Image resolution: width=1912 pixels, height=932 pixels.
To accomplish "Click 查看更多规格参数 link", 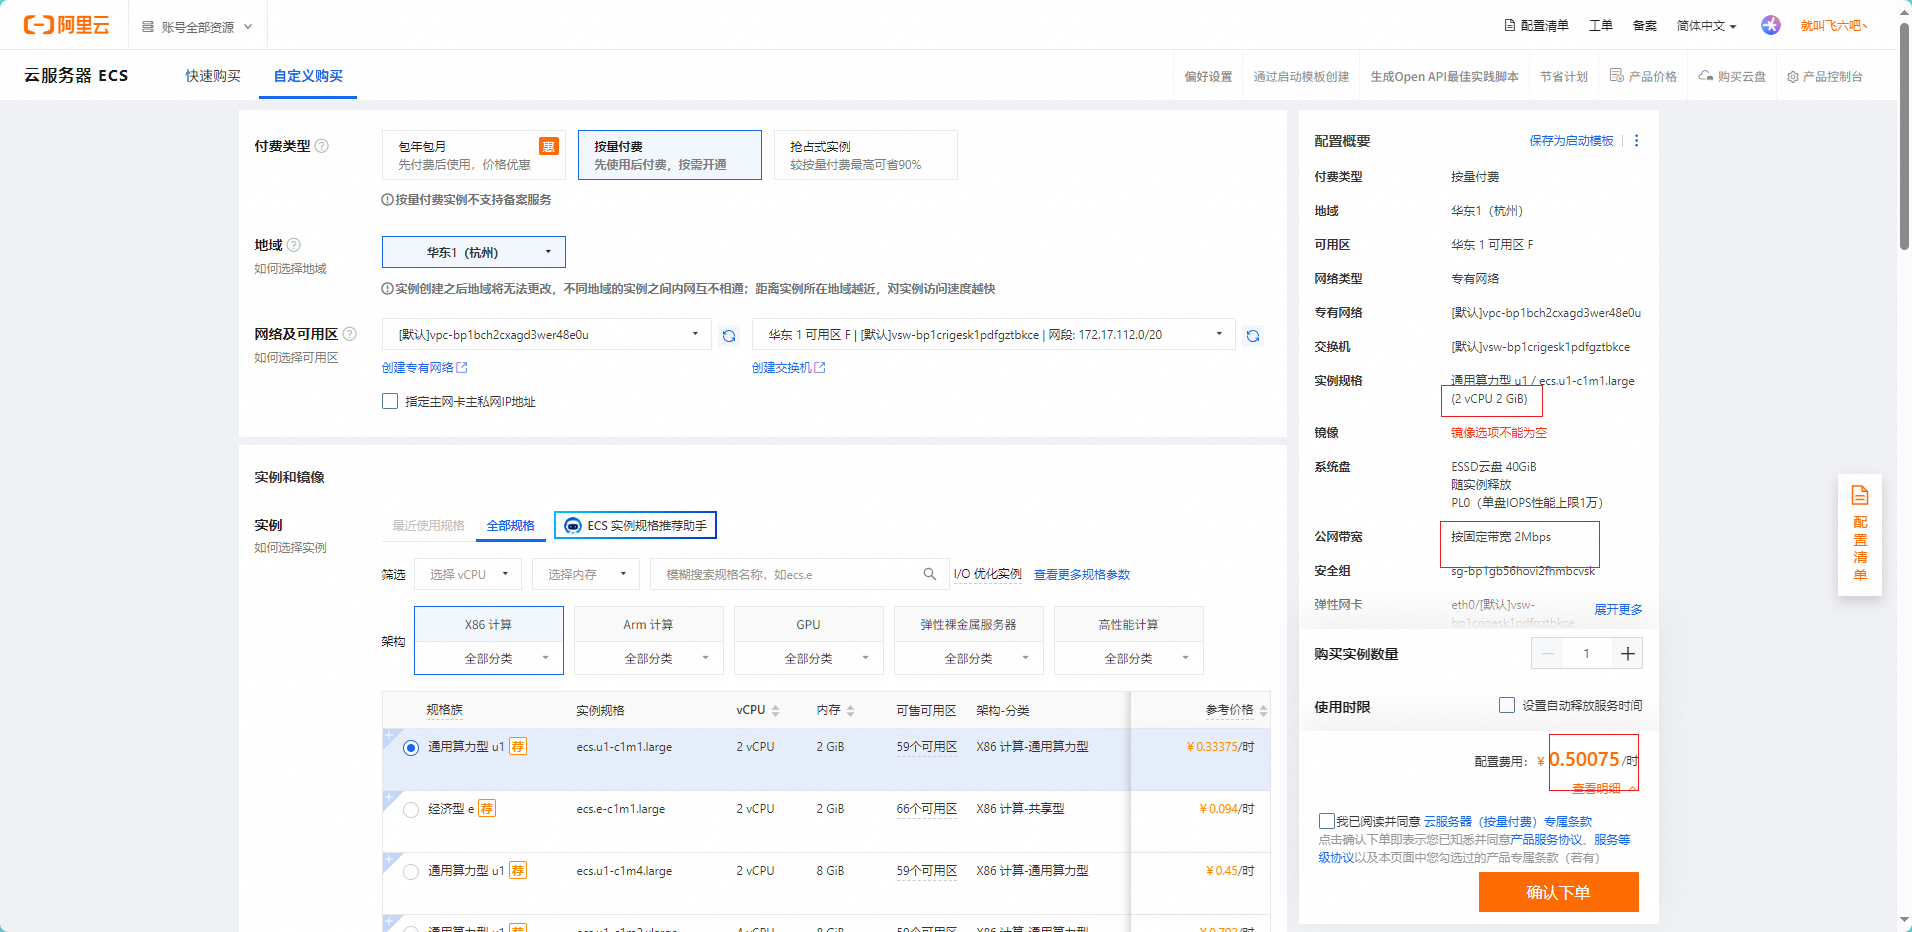I will 1082,574.
